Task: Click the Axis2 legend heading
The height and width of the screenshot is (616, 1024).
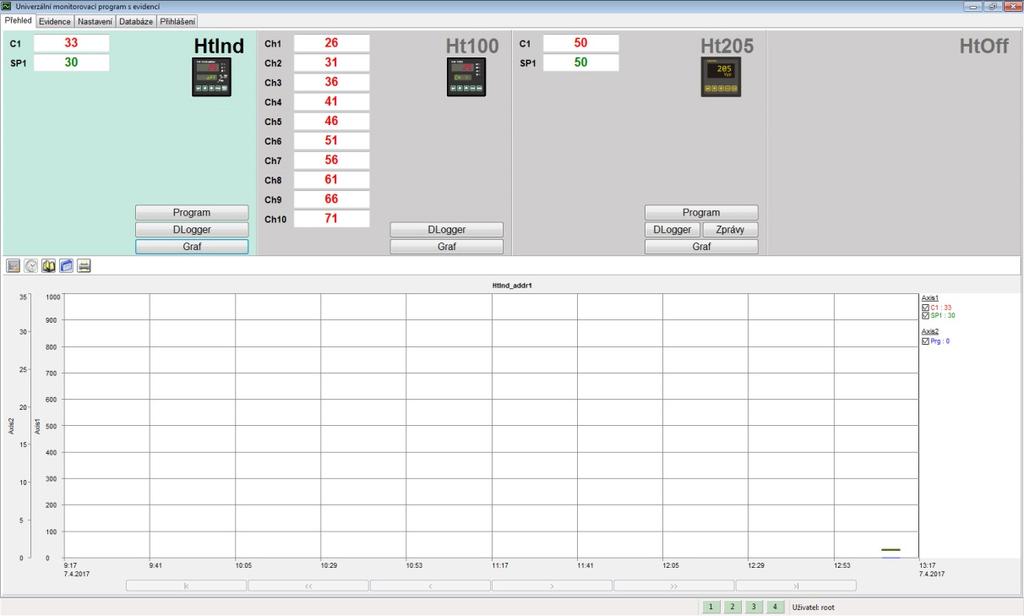Action: 930,332
